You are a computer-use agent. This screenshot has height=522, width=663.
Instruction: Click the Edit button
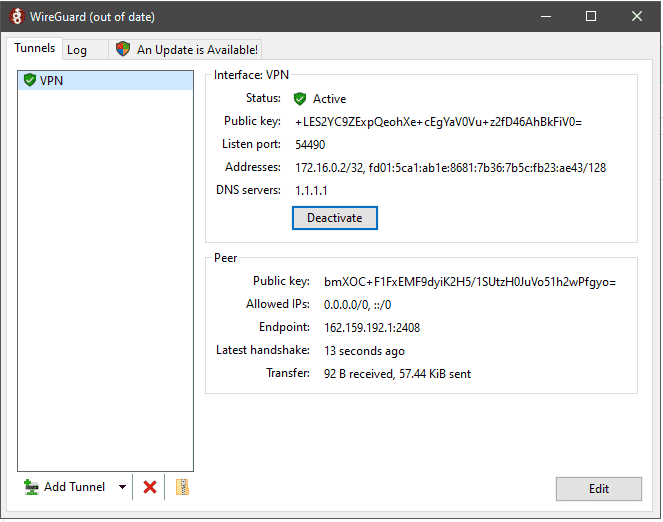click(598, 489)
